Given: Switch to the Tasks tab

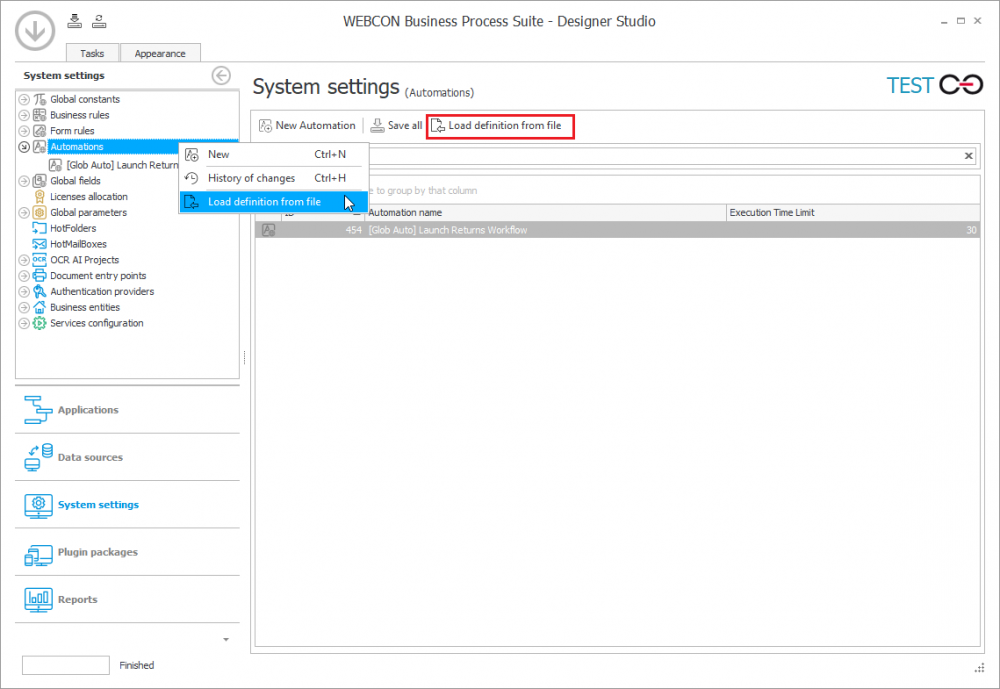Looking at the screenshot, I should pyautogui.click(x=92, y=53).
